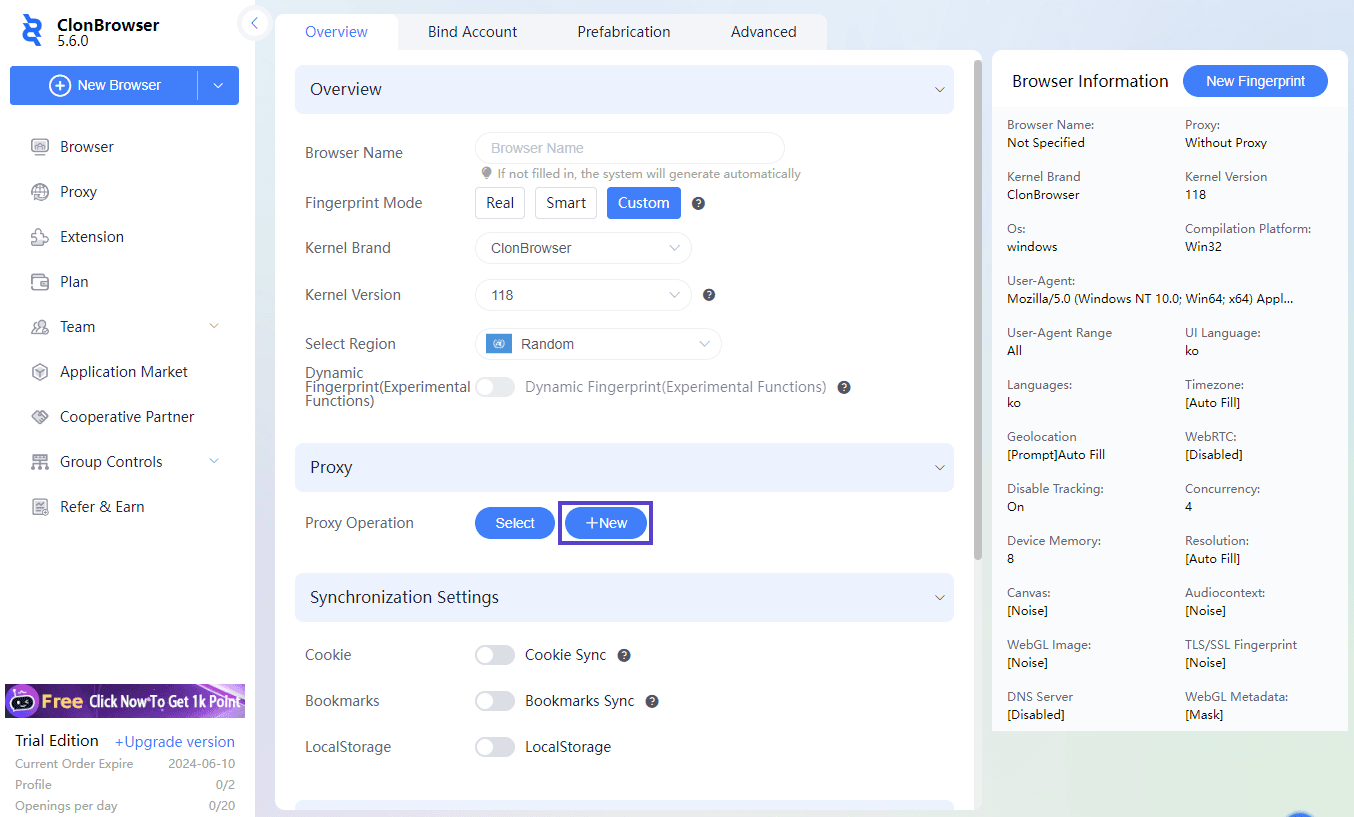Switch to the Bind Account tab

pyautogui.click(x=472, y=32)
